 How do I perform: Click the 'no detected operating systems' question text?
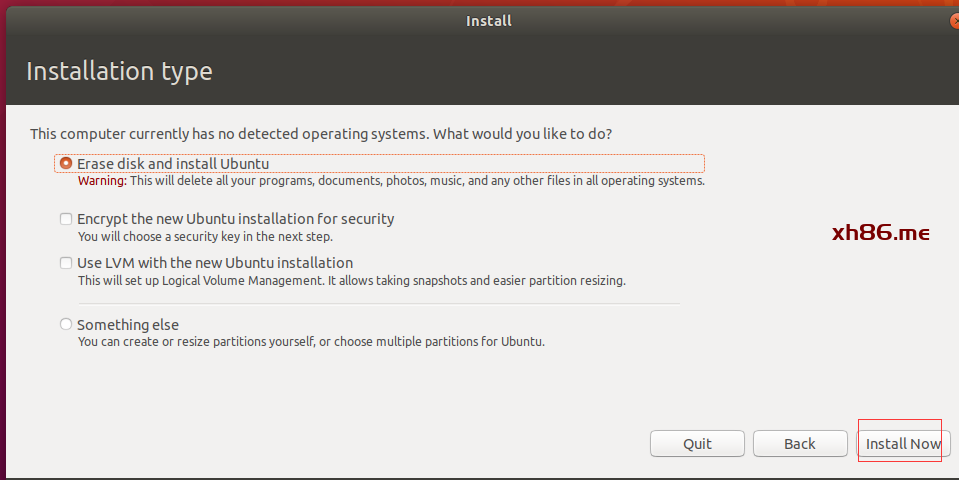point(321,133)
